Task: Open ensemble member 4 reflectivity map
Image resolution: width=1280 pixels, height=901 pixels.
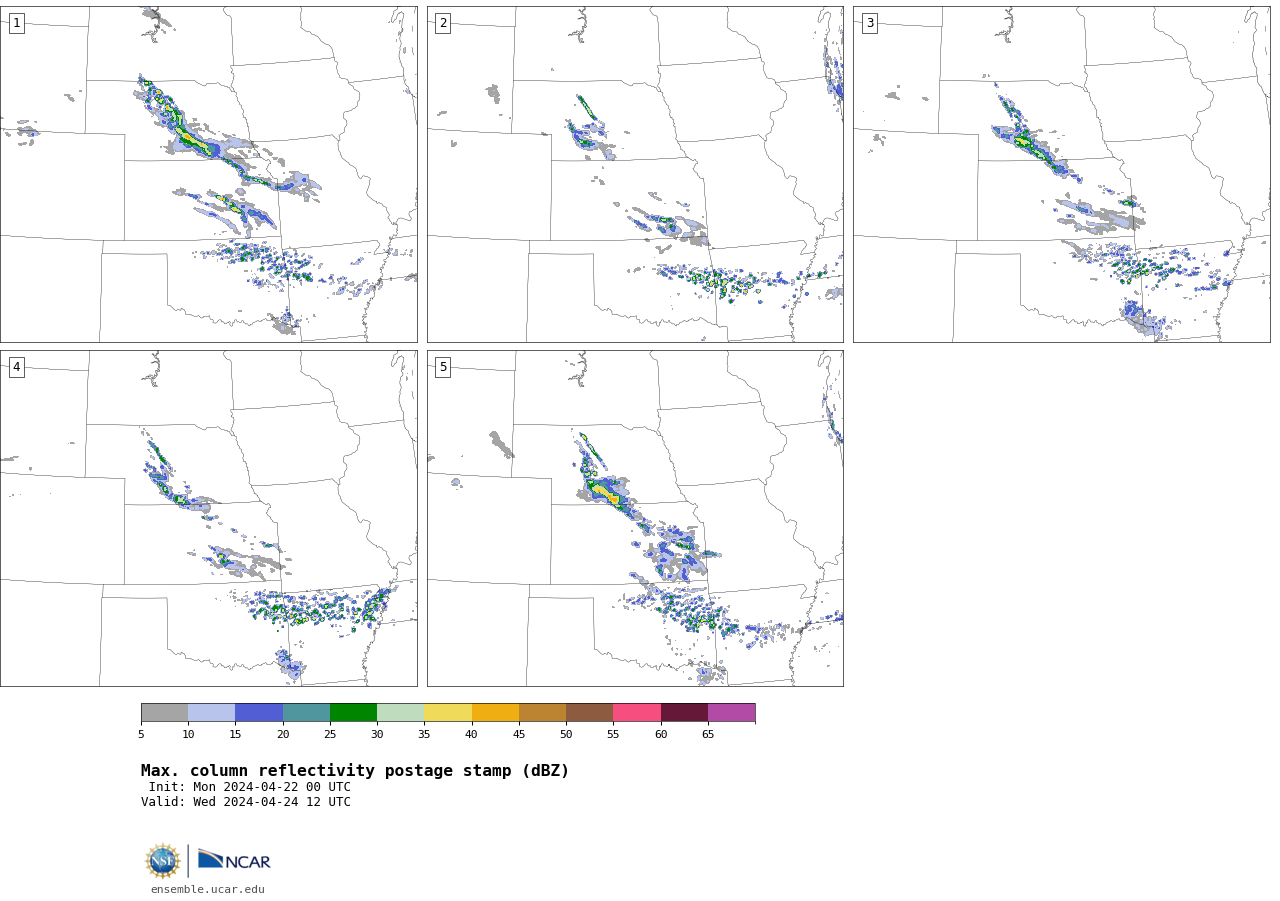Action: pos(209,518)
